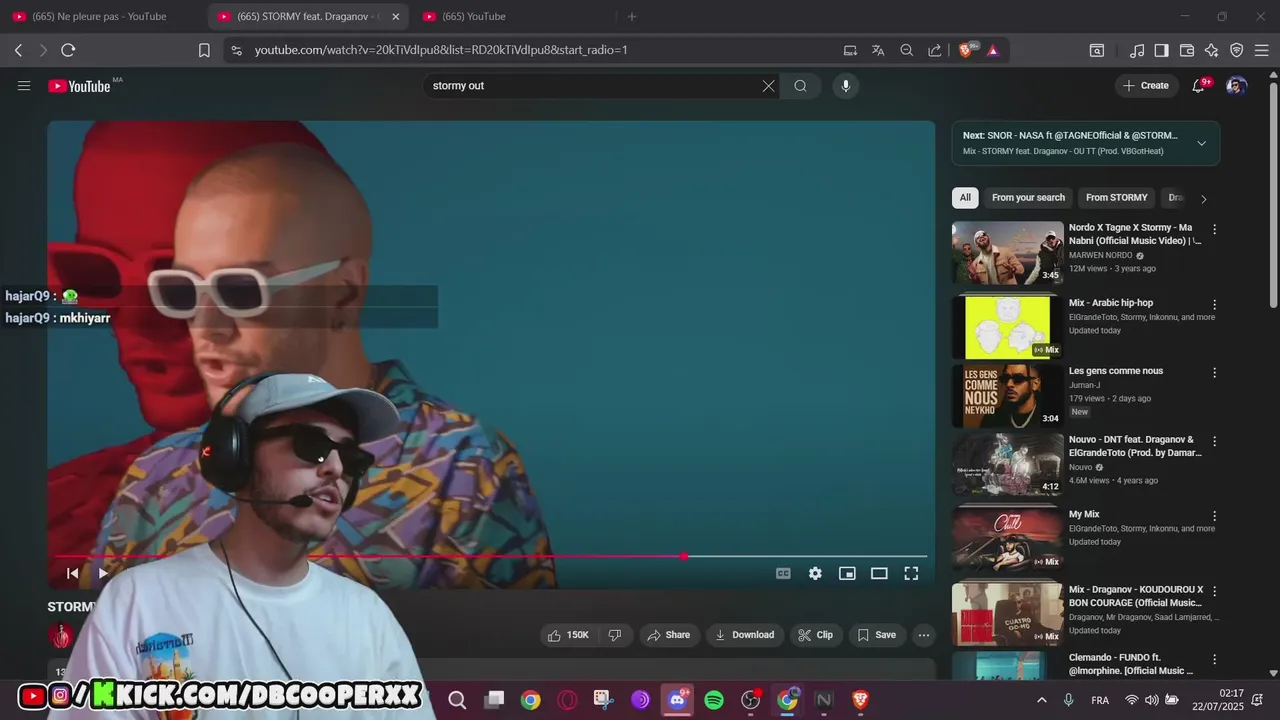Save the video to a playlist
1280x720 pixels.
click(x=876, y=635)
